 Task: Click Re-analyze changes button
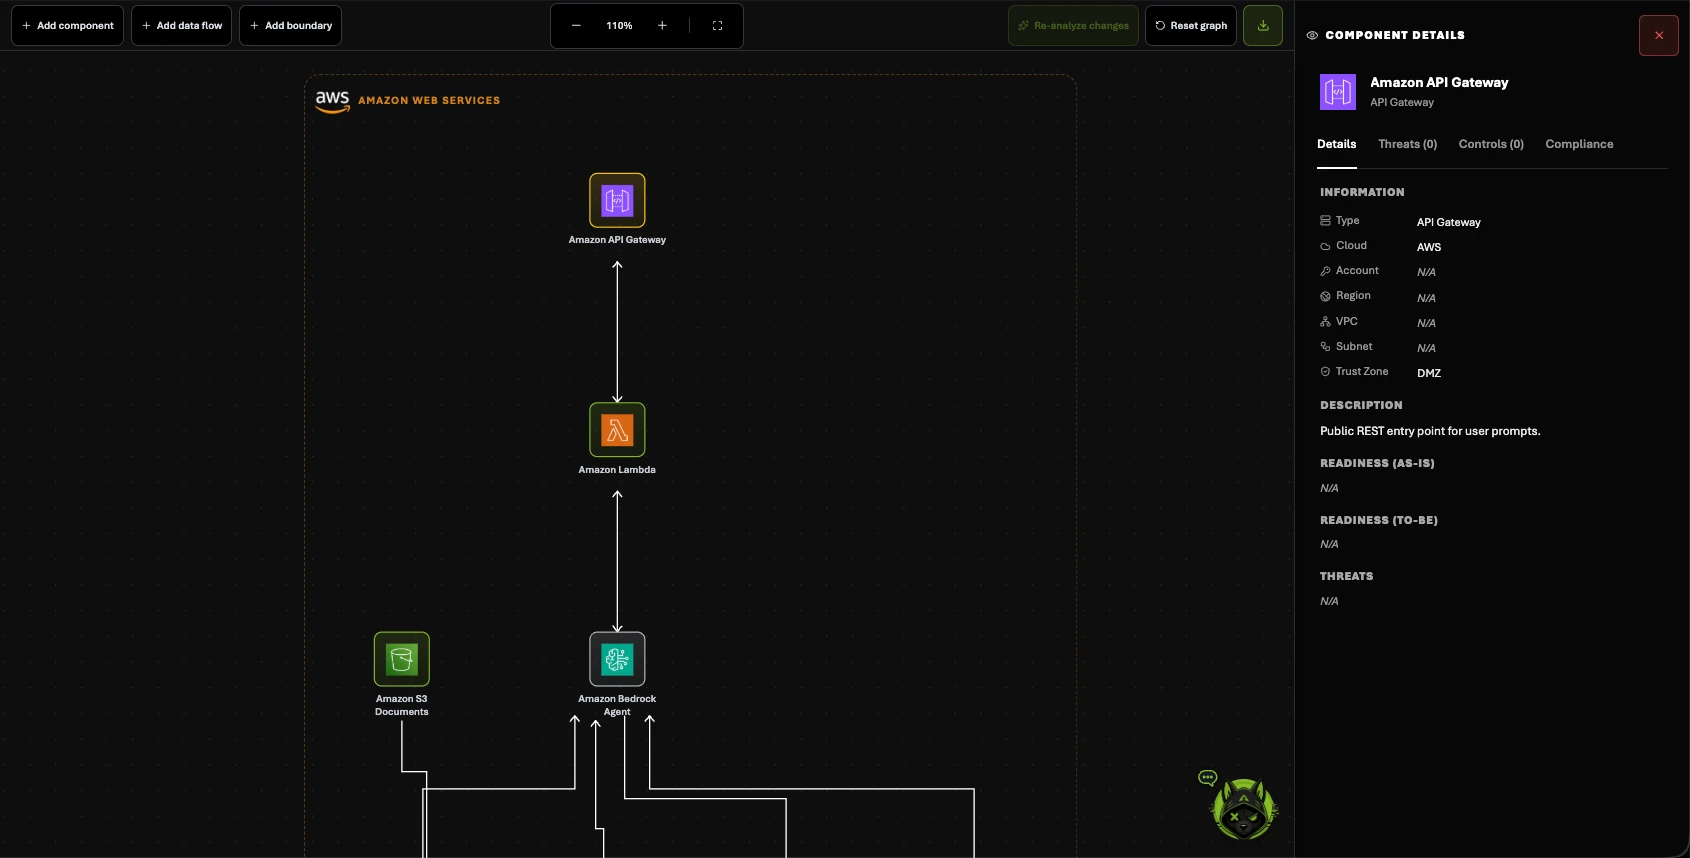coord(1073,26)
